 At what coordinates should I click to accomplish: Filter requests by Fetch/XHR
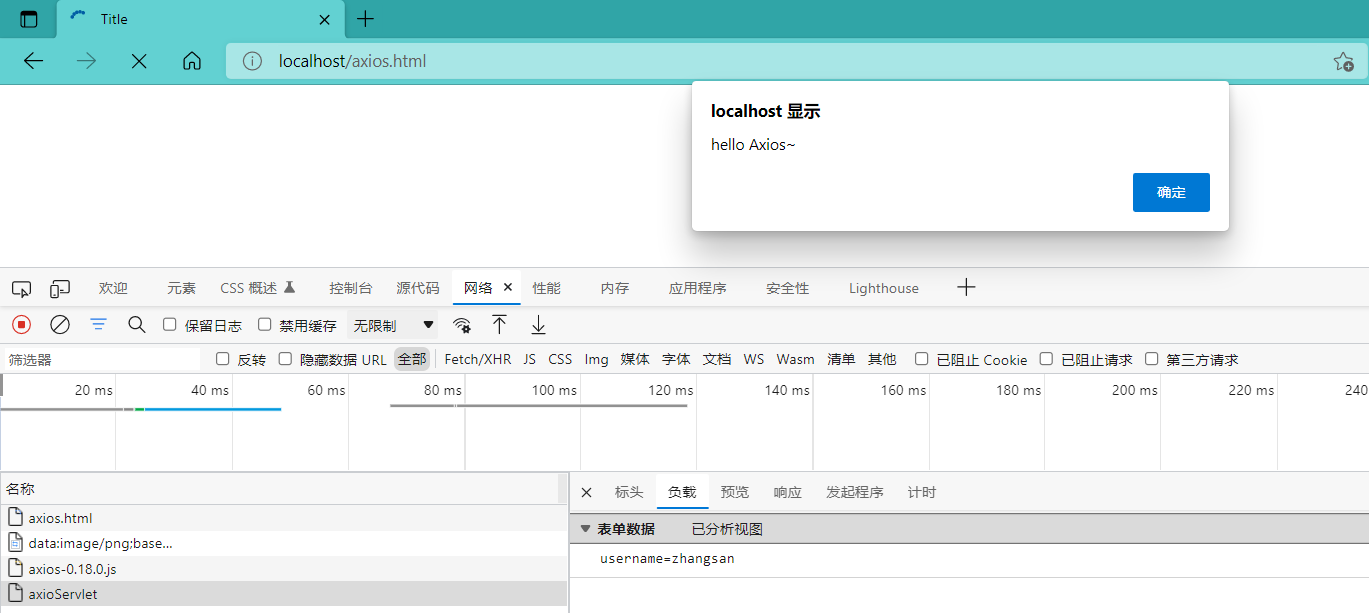pos(478,359)
